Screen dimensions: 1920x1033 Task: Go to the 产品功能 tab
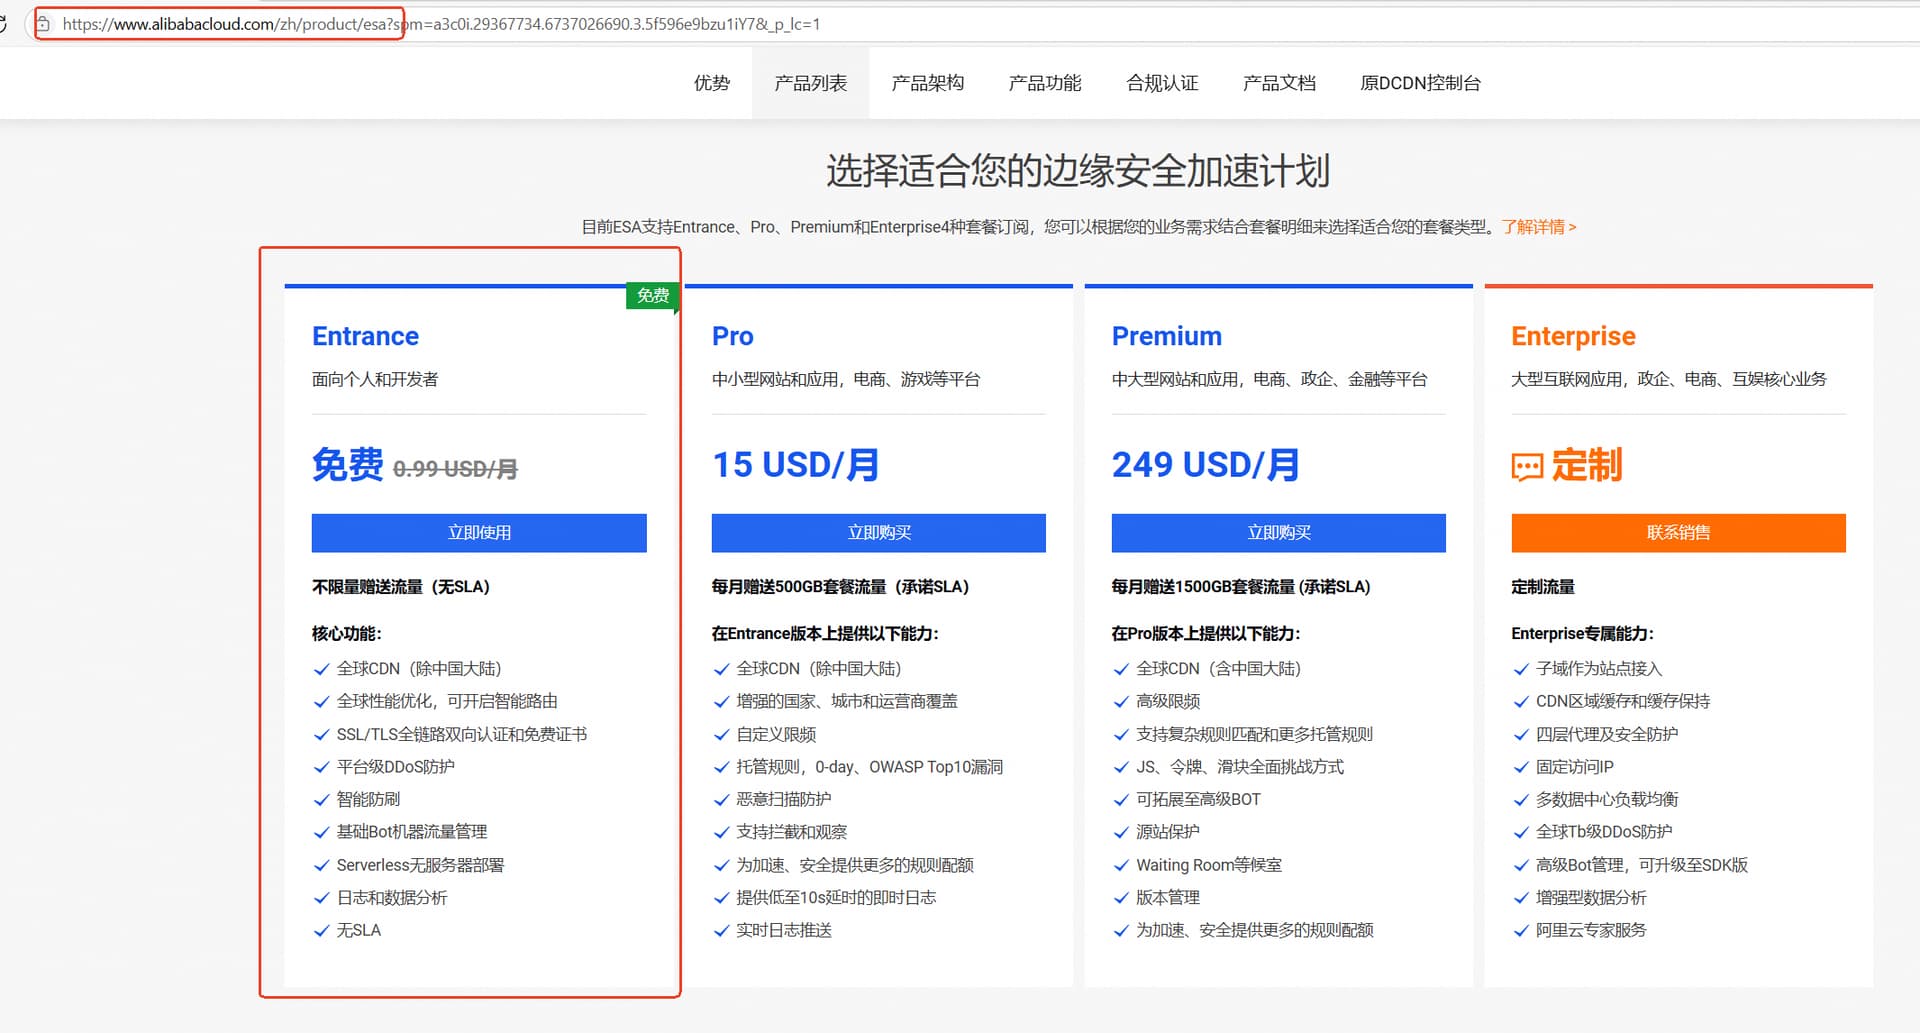(1044, 83)
